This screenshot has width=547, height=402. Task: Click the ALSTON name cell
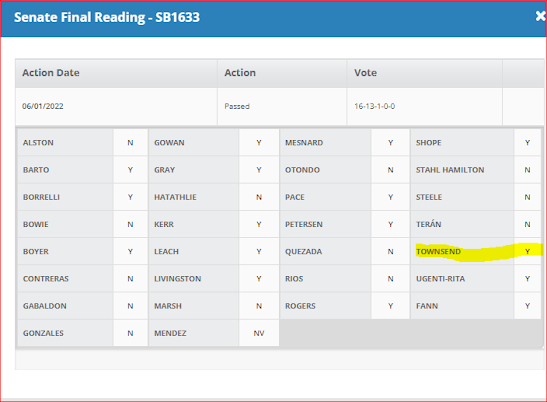(65, 142)
